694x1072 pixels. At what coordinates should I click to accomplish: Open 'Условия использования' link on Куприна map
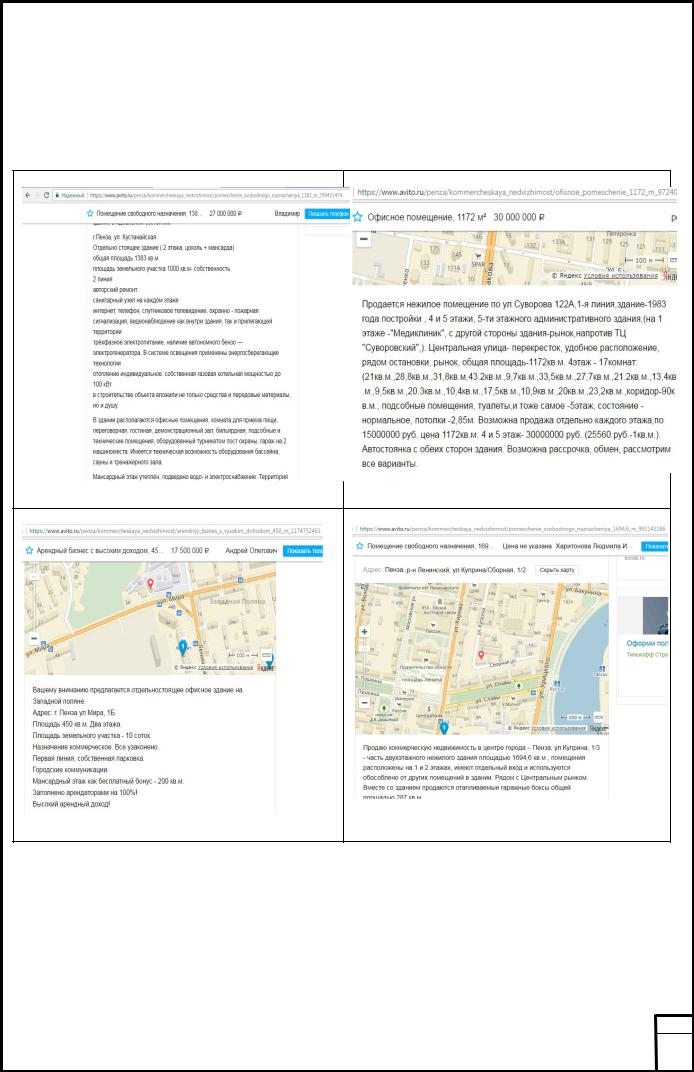point(559,729)
